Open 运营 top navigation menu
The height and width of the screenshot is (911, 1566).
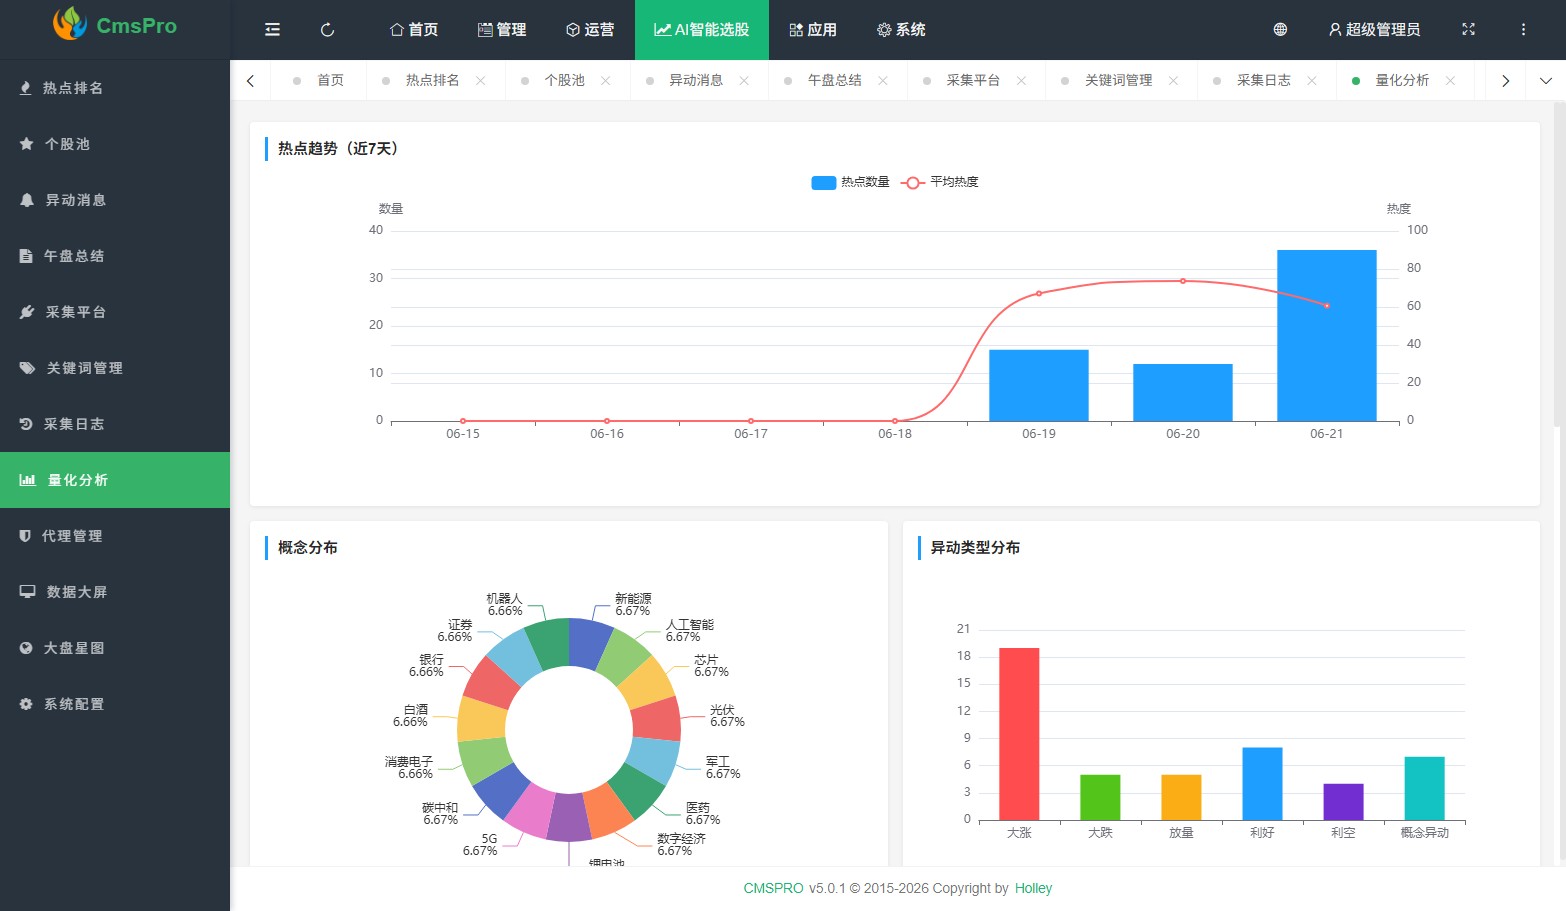click(590, 30)
